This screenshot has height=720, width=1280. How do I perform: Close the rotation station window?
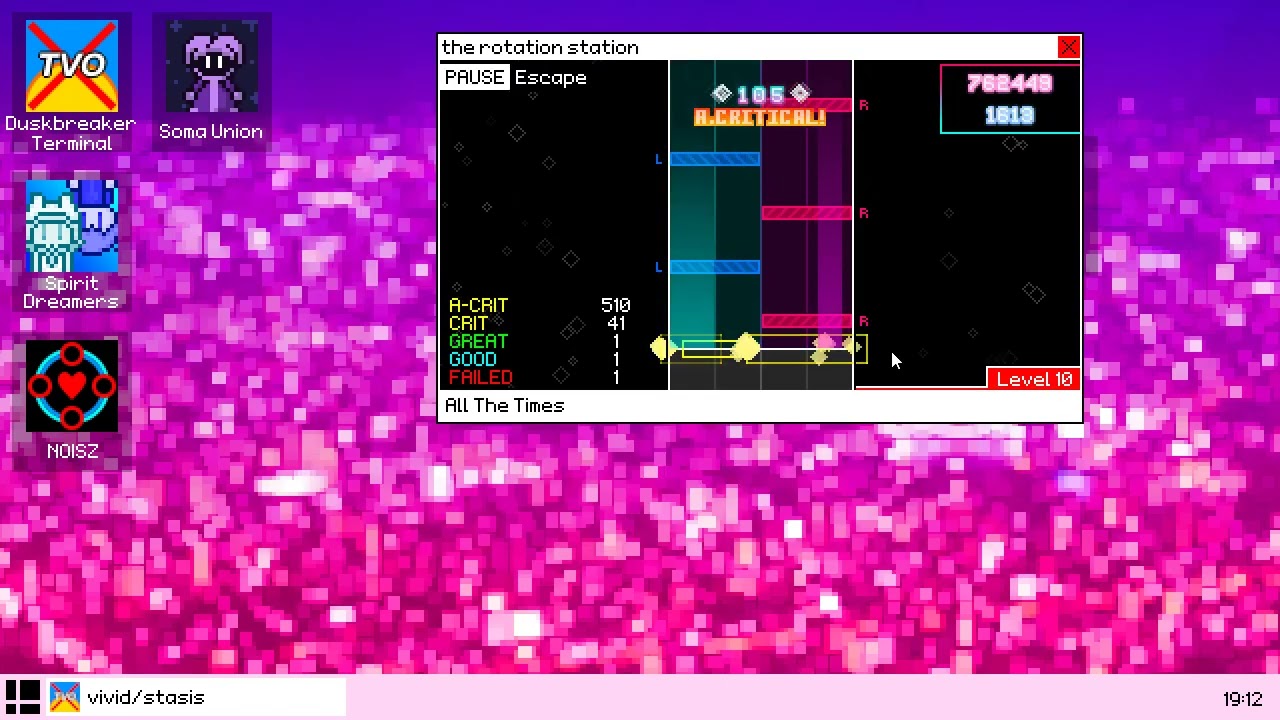(1068, 47)
